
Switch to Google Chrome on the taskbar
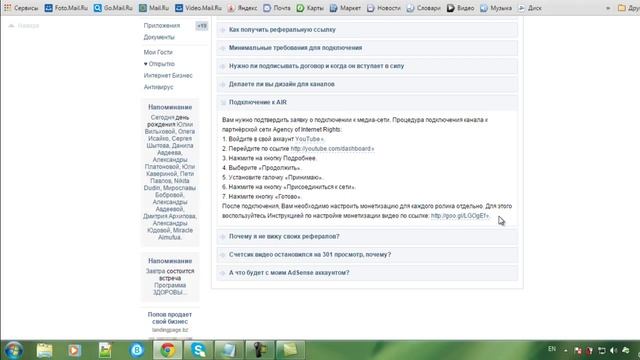[167, 350]
